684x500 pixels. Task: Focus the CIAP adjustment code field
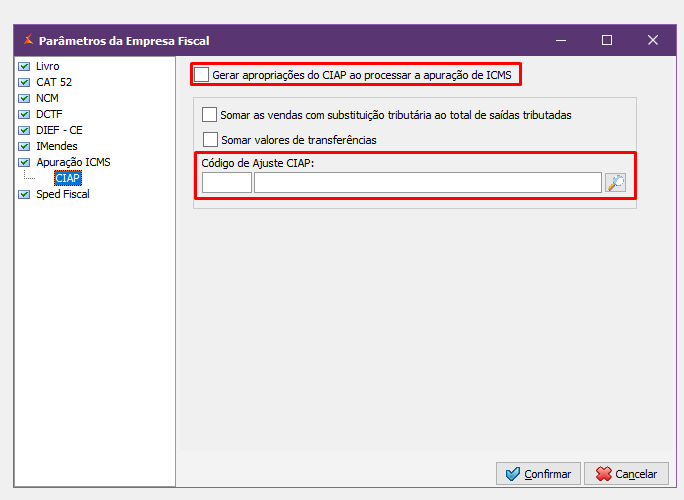(227, 182)
